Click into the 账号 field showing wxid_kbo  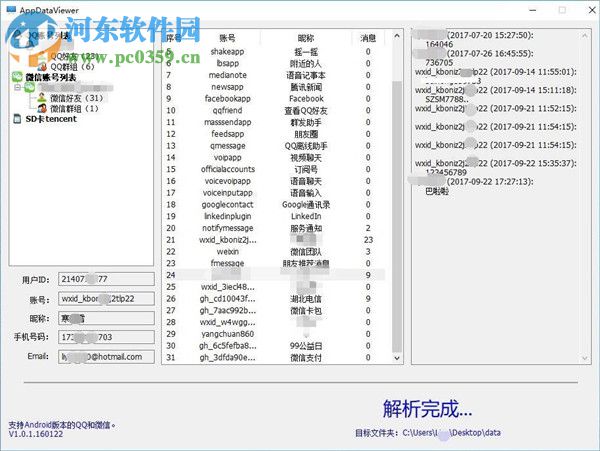[x=106, y=299]
